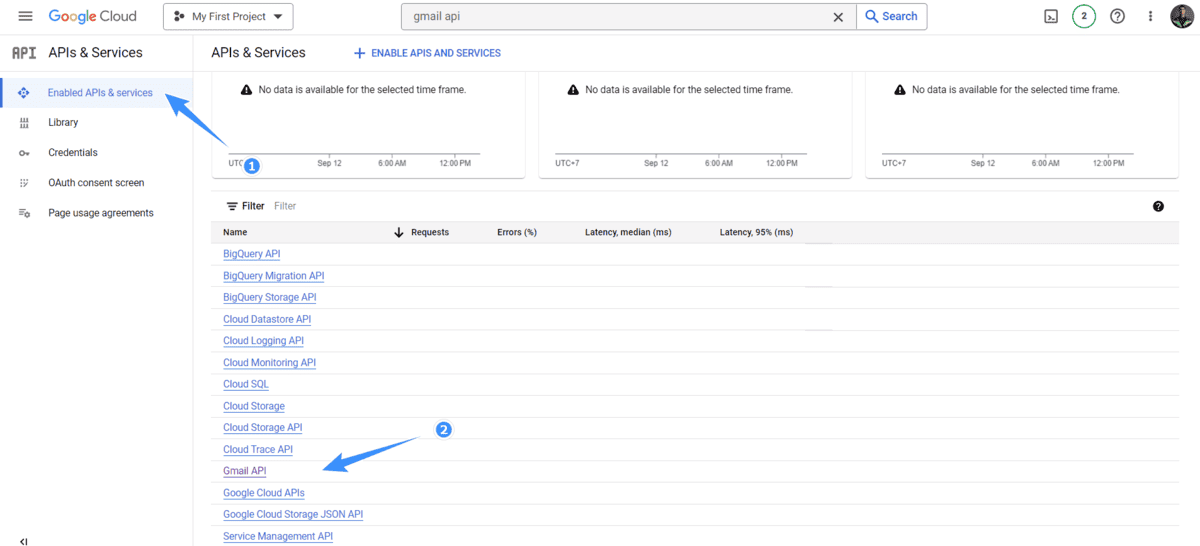Click the Google Cloud logo
Screen dimensions: 1200x546
pyautogui.click(x=93, y=16)
